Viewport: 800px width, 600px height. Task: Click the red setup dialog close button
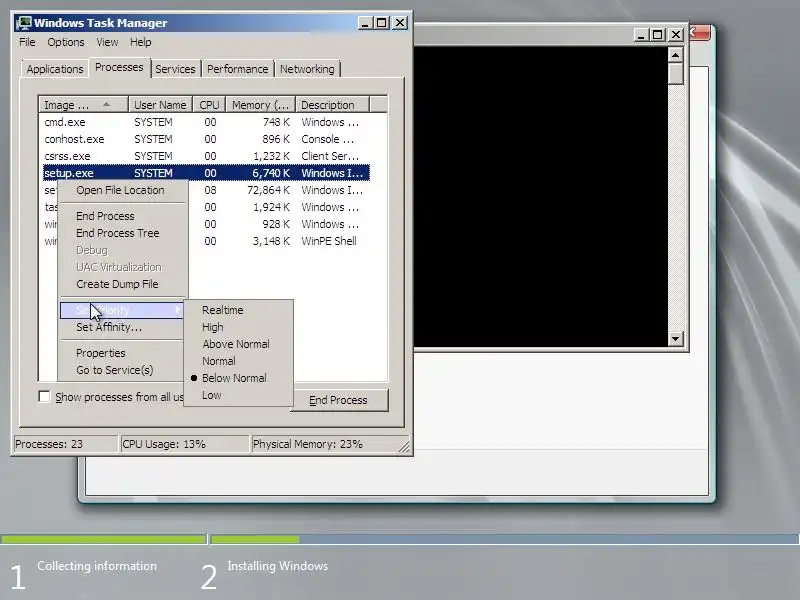[x=699, y=33]
